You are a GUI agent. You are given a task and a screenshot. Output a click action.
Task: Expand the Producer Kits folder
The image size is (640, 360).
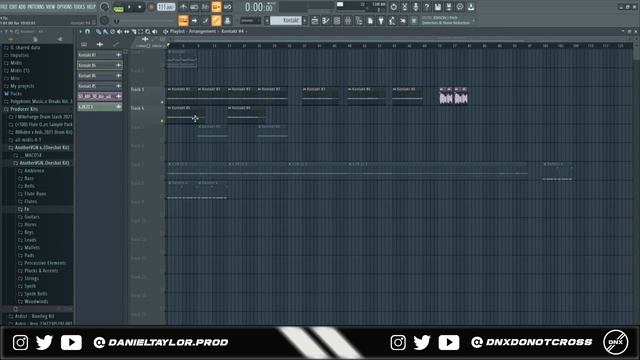point(24,109)
